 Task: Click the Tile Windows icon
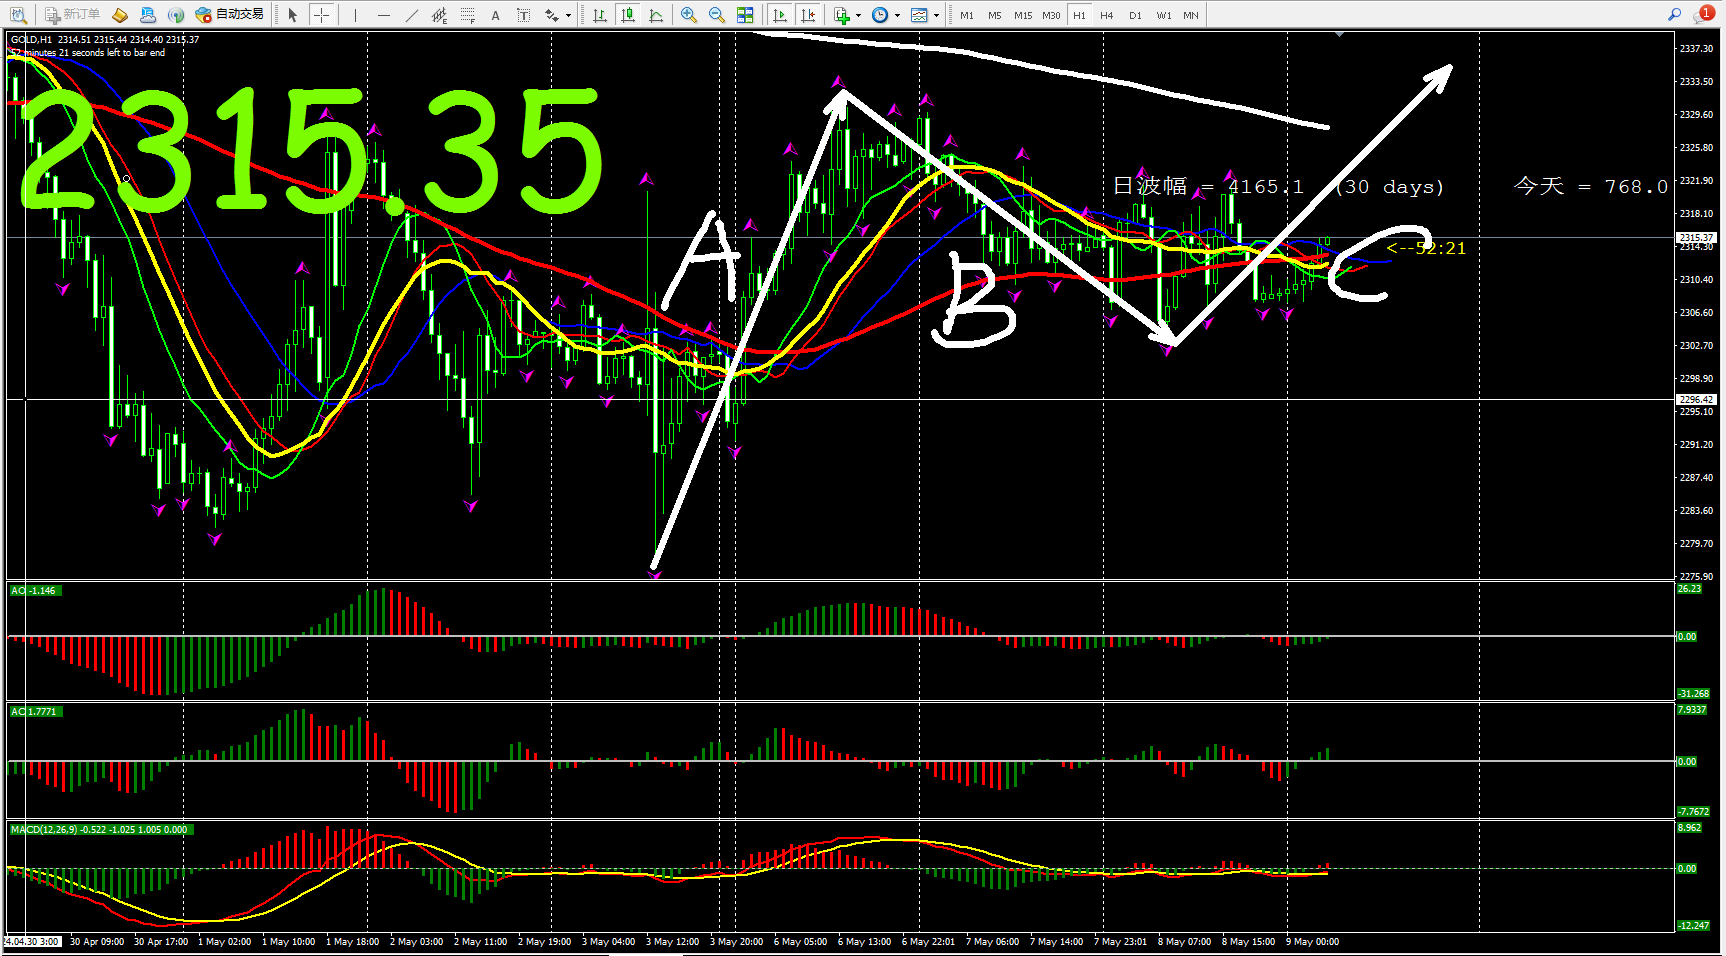[745, 15]
